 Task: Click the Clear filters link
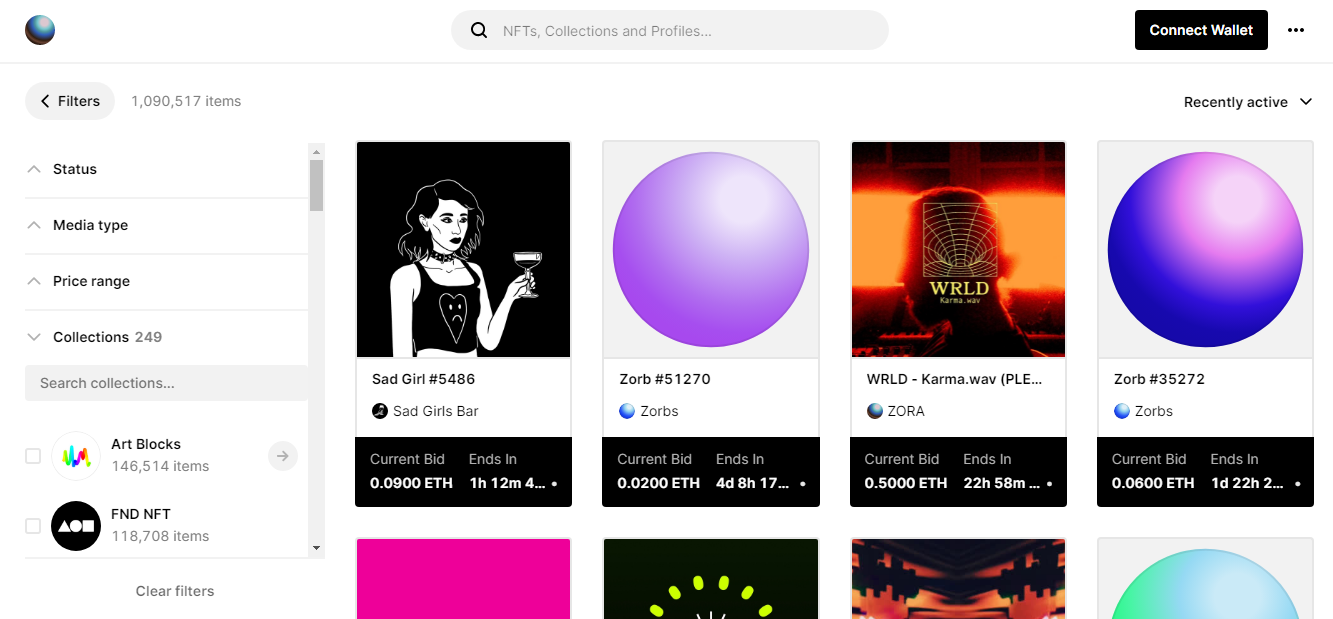pos(175,591)
